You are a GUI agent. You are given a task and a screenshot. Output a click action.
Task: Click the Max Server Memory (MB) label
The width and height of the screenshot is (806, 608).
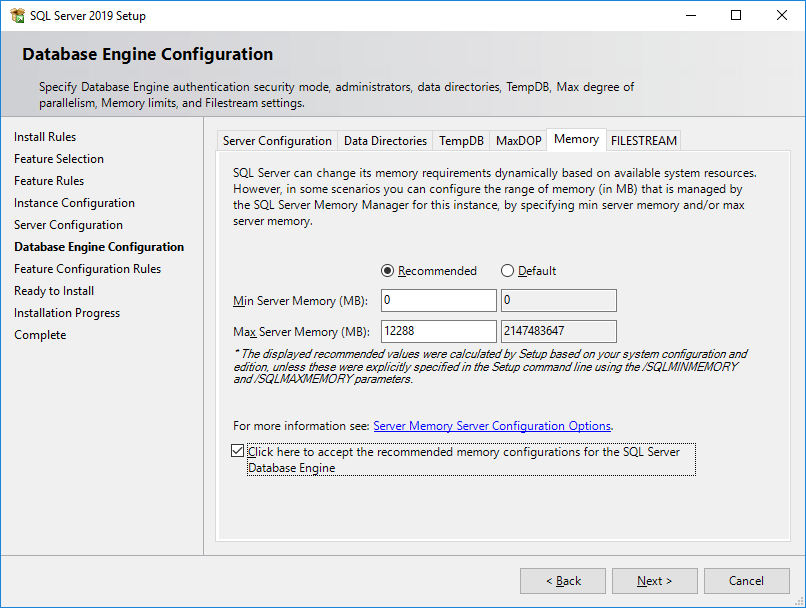pyautogui.click(x=301, y=332)
